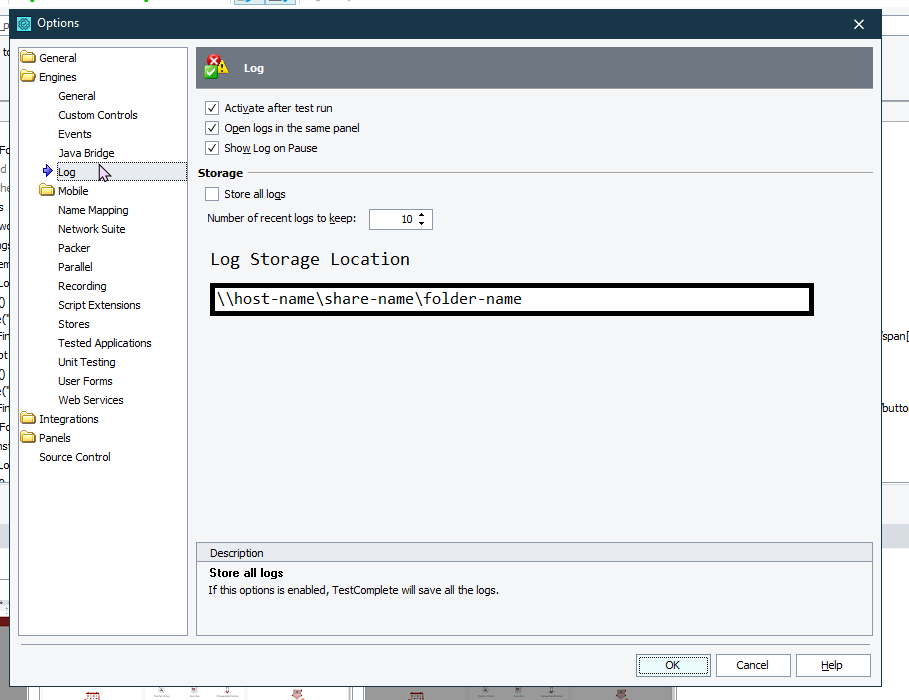The image size is (909, 700).
Task: Toggle Activate after test run checkbox
Action: [212, 108]
